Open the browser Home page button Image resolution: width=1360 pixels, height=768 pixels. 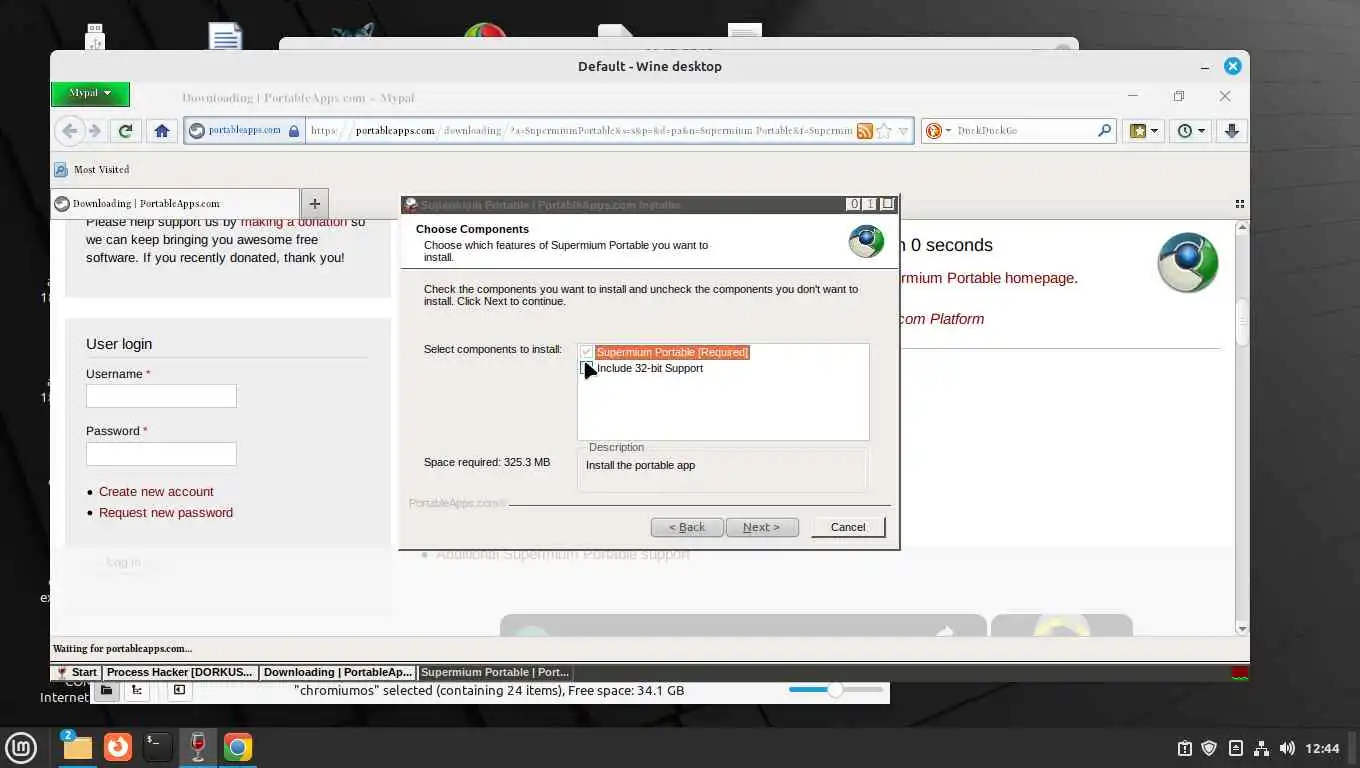click(x=162, y=130)
